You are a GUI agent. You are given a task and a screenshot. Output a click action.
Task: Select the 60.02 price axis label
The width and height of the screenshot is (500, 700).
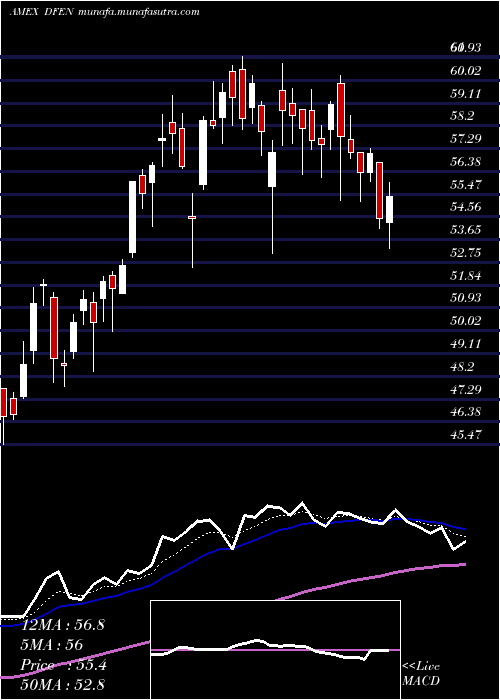click(x=466, y=70)
